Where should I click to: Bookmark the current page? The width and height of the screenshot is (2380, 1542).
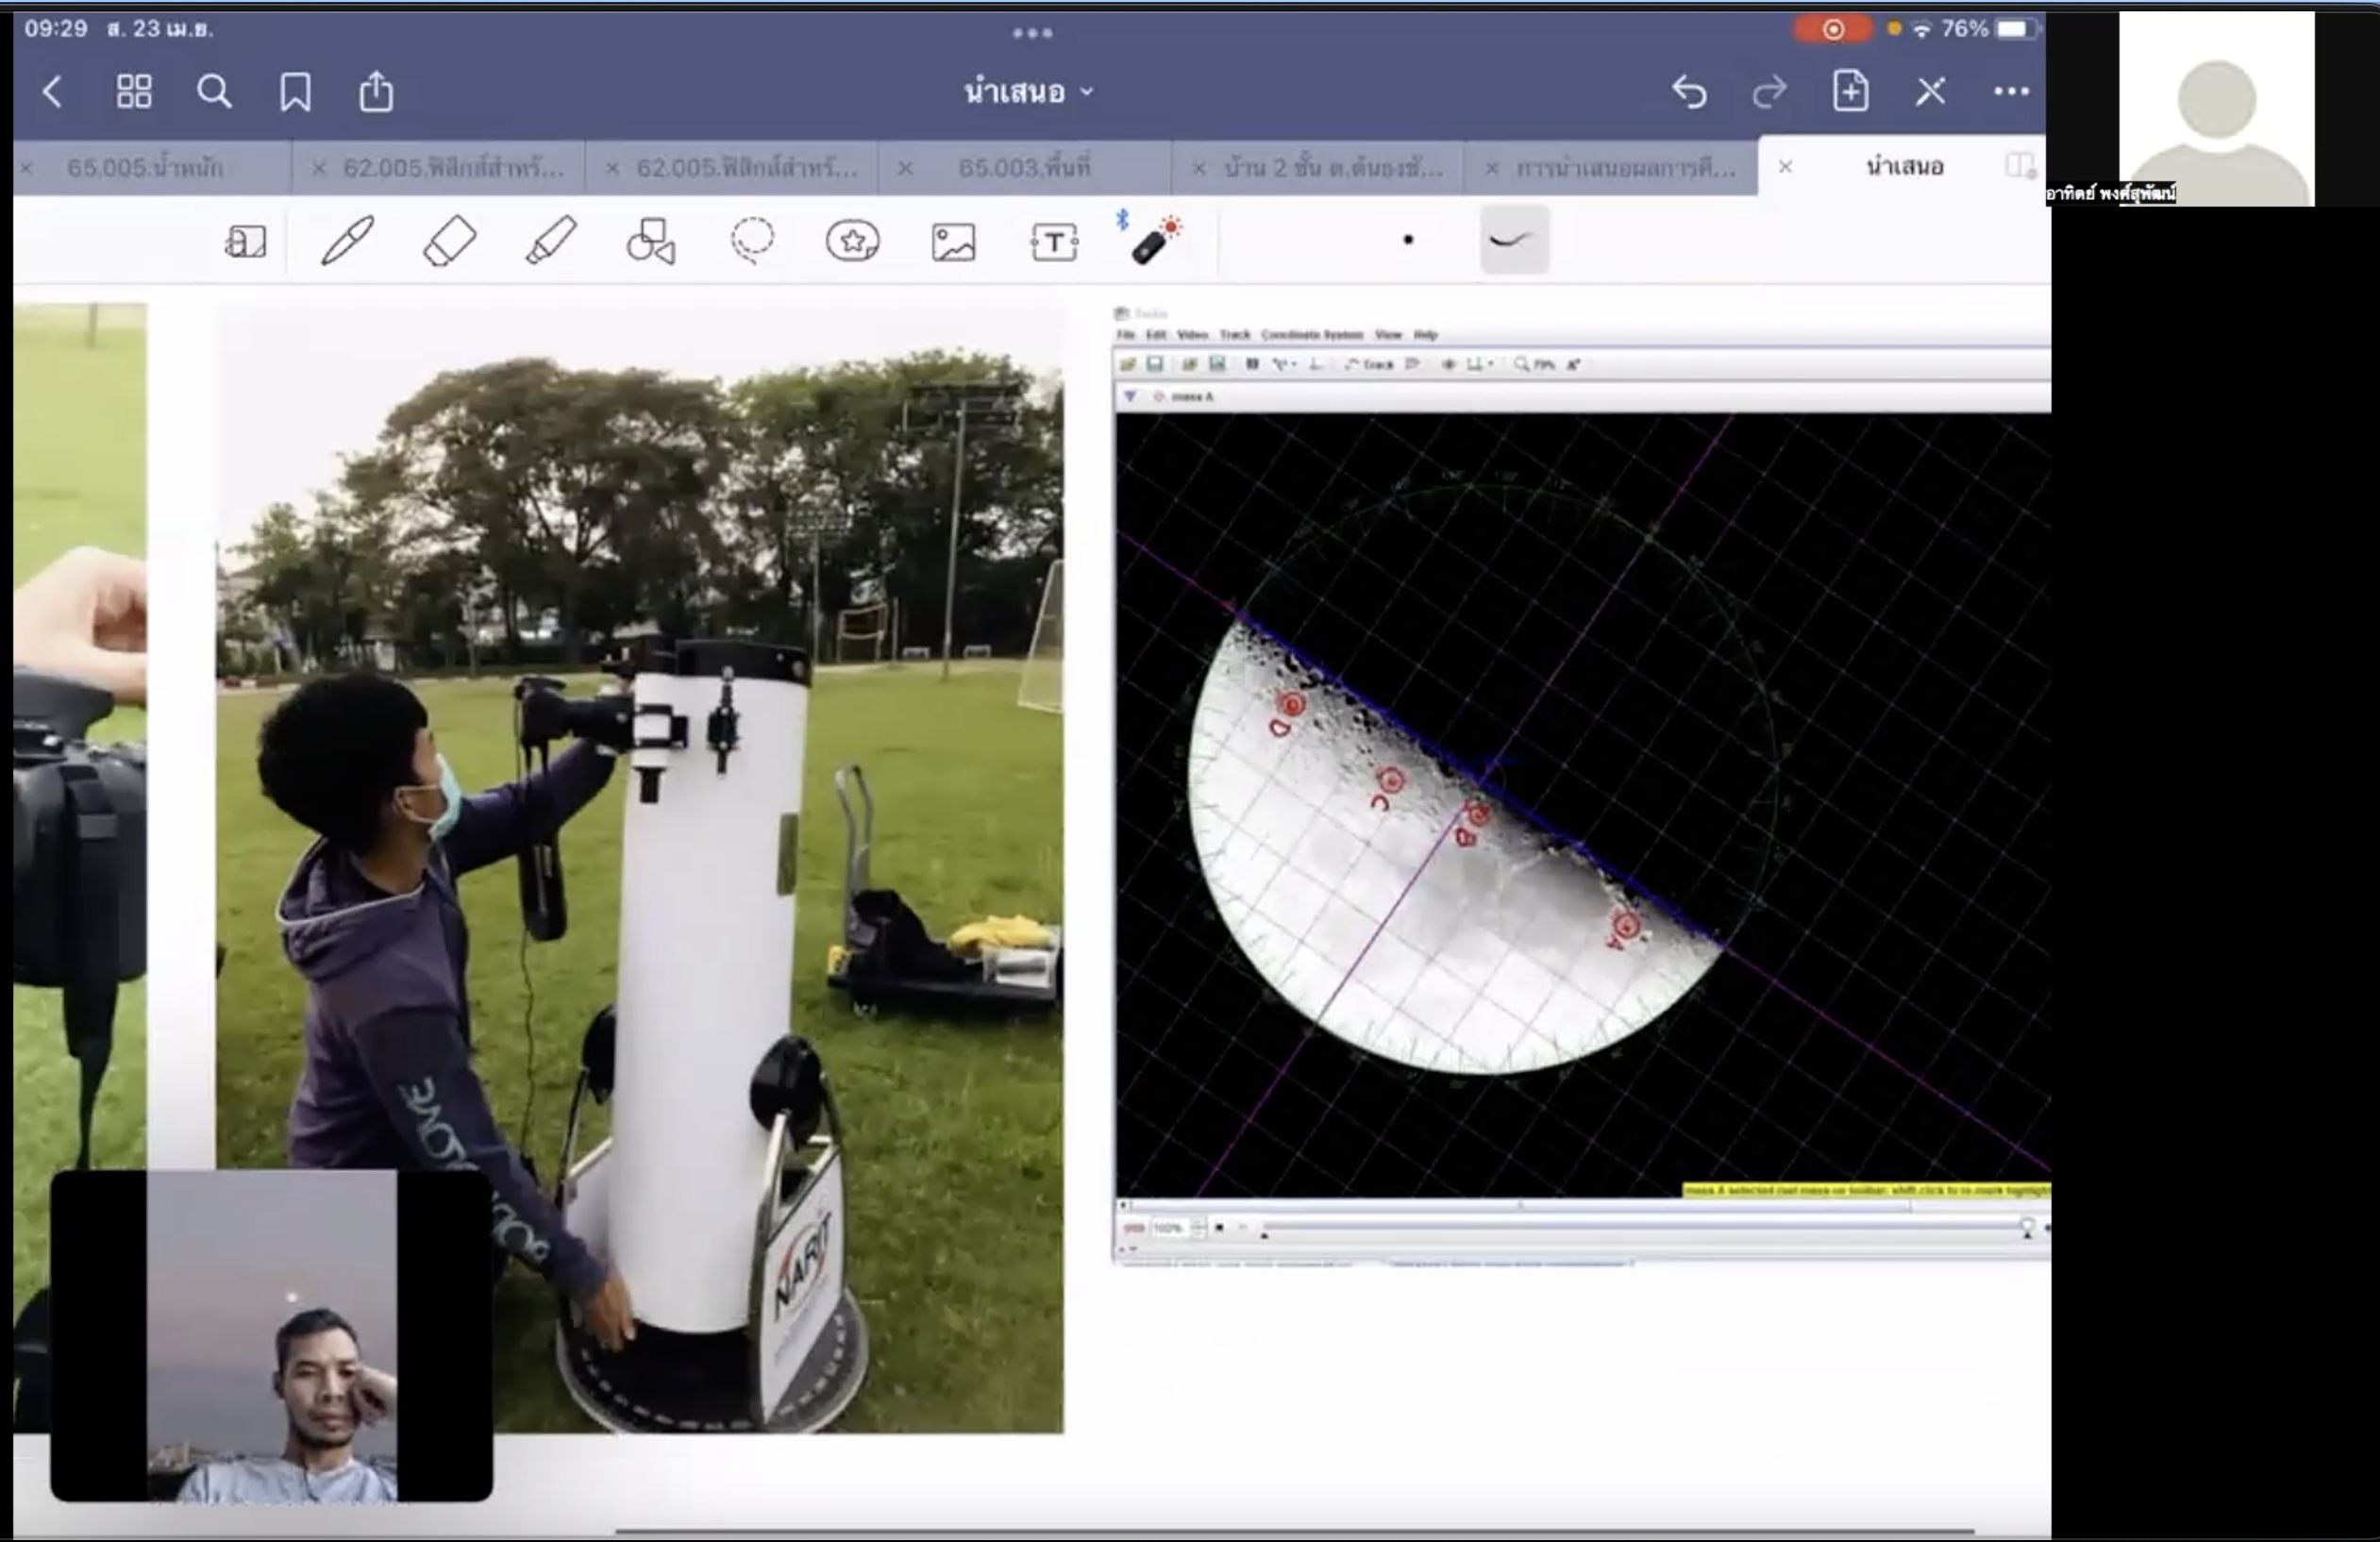coord(295,92)
